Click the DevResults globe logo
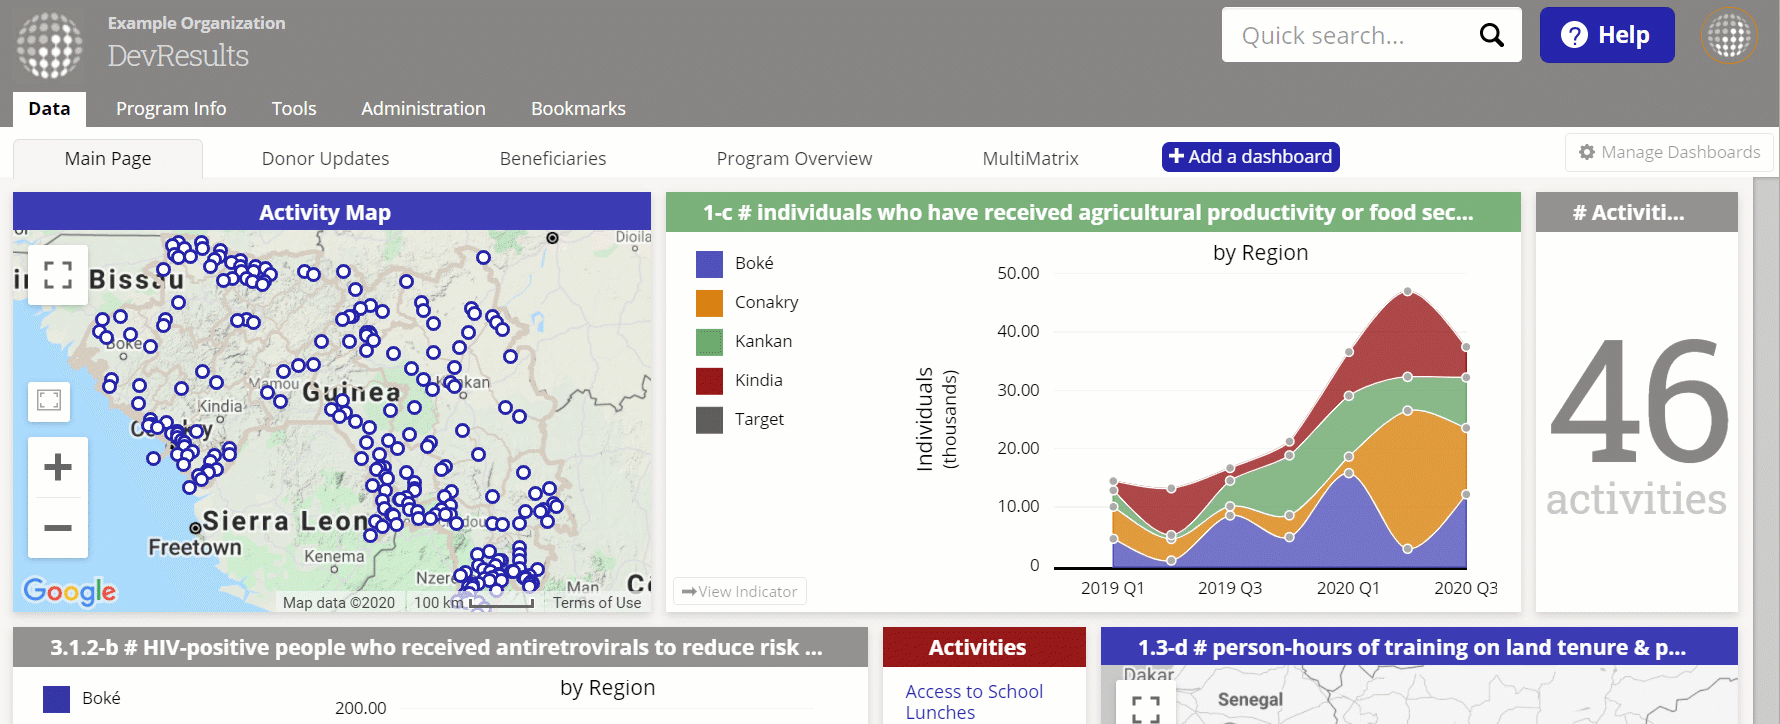Viewport: 1780px width, 724px height. [x=50, y=46]
